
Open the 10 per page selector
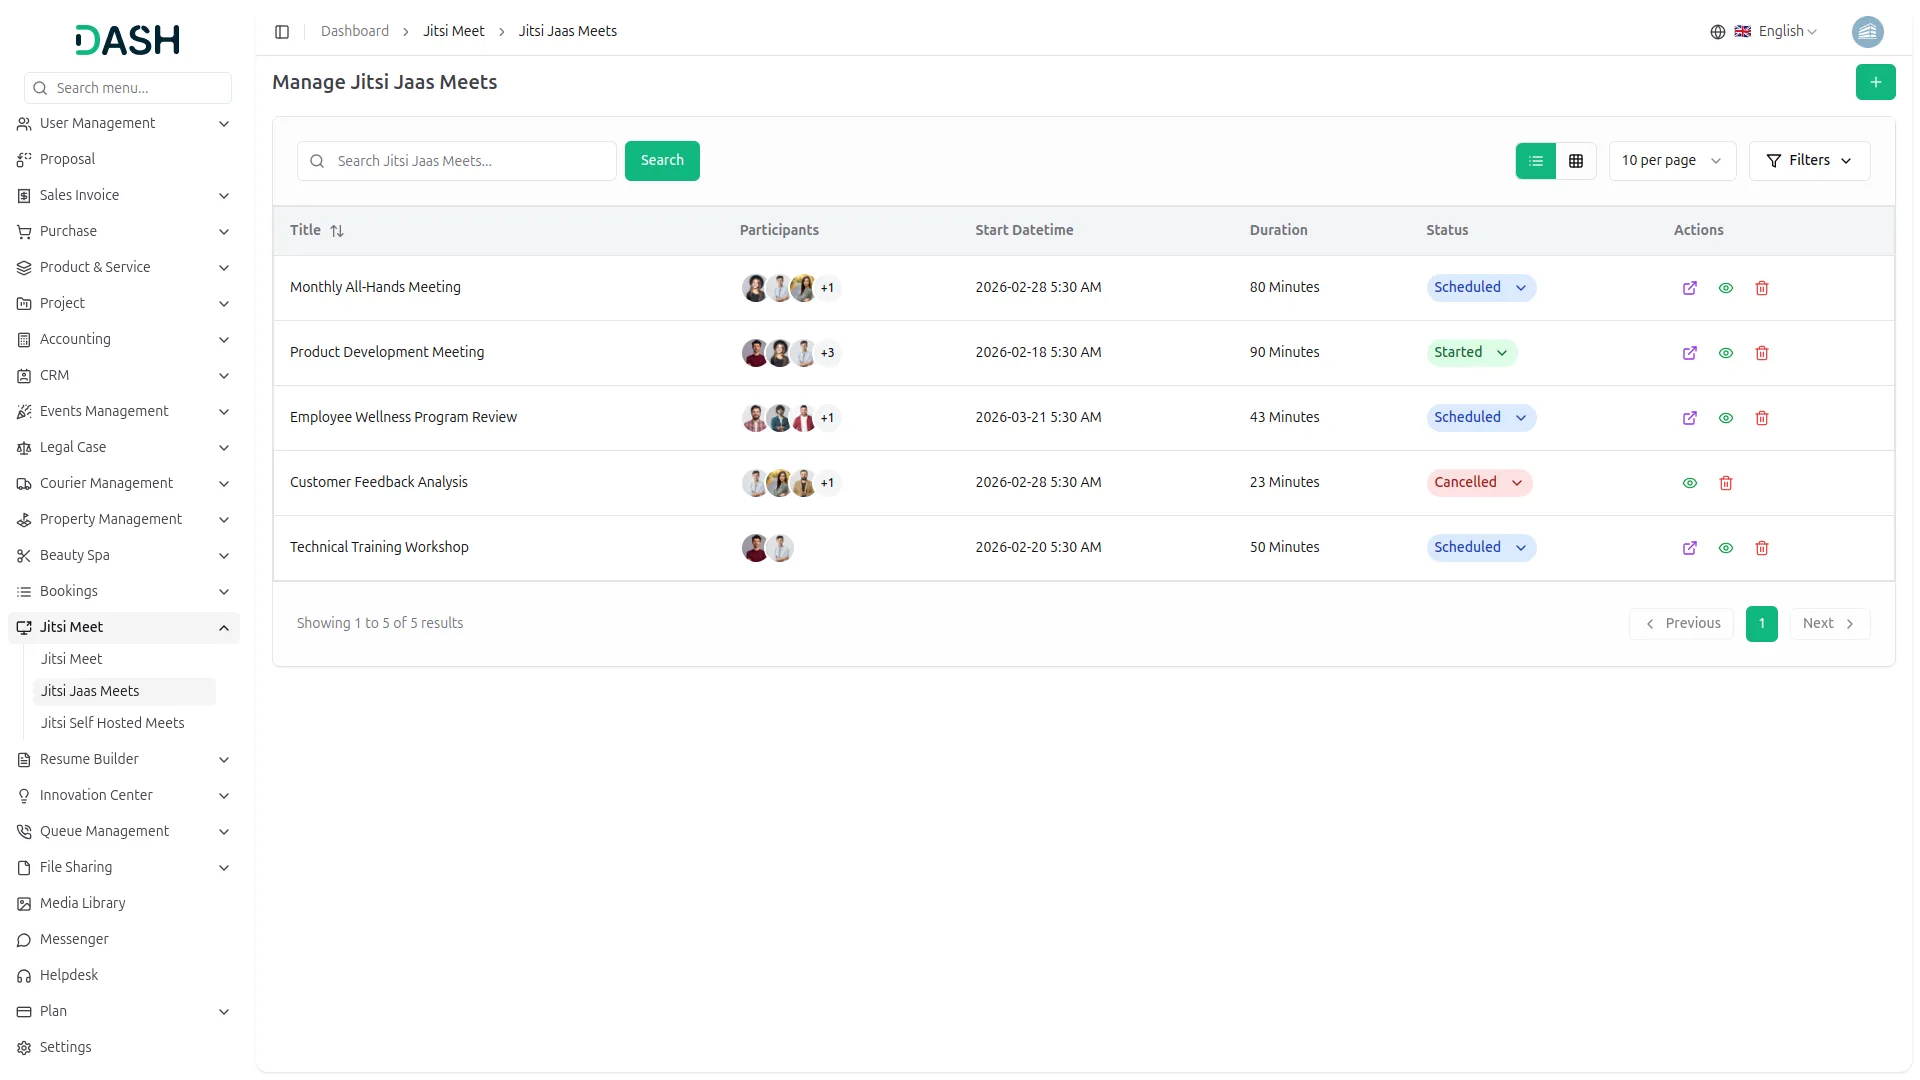[x=1671, y=161]
